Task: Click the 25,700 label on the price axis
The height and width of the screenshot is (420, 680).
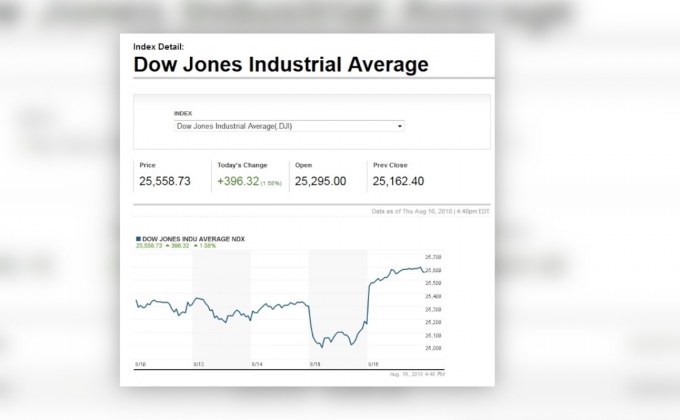Action: click(x=433, y=257)
